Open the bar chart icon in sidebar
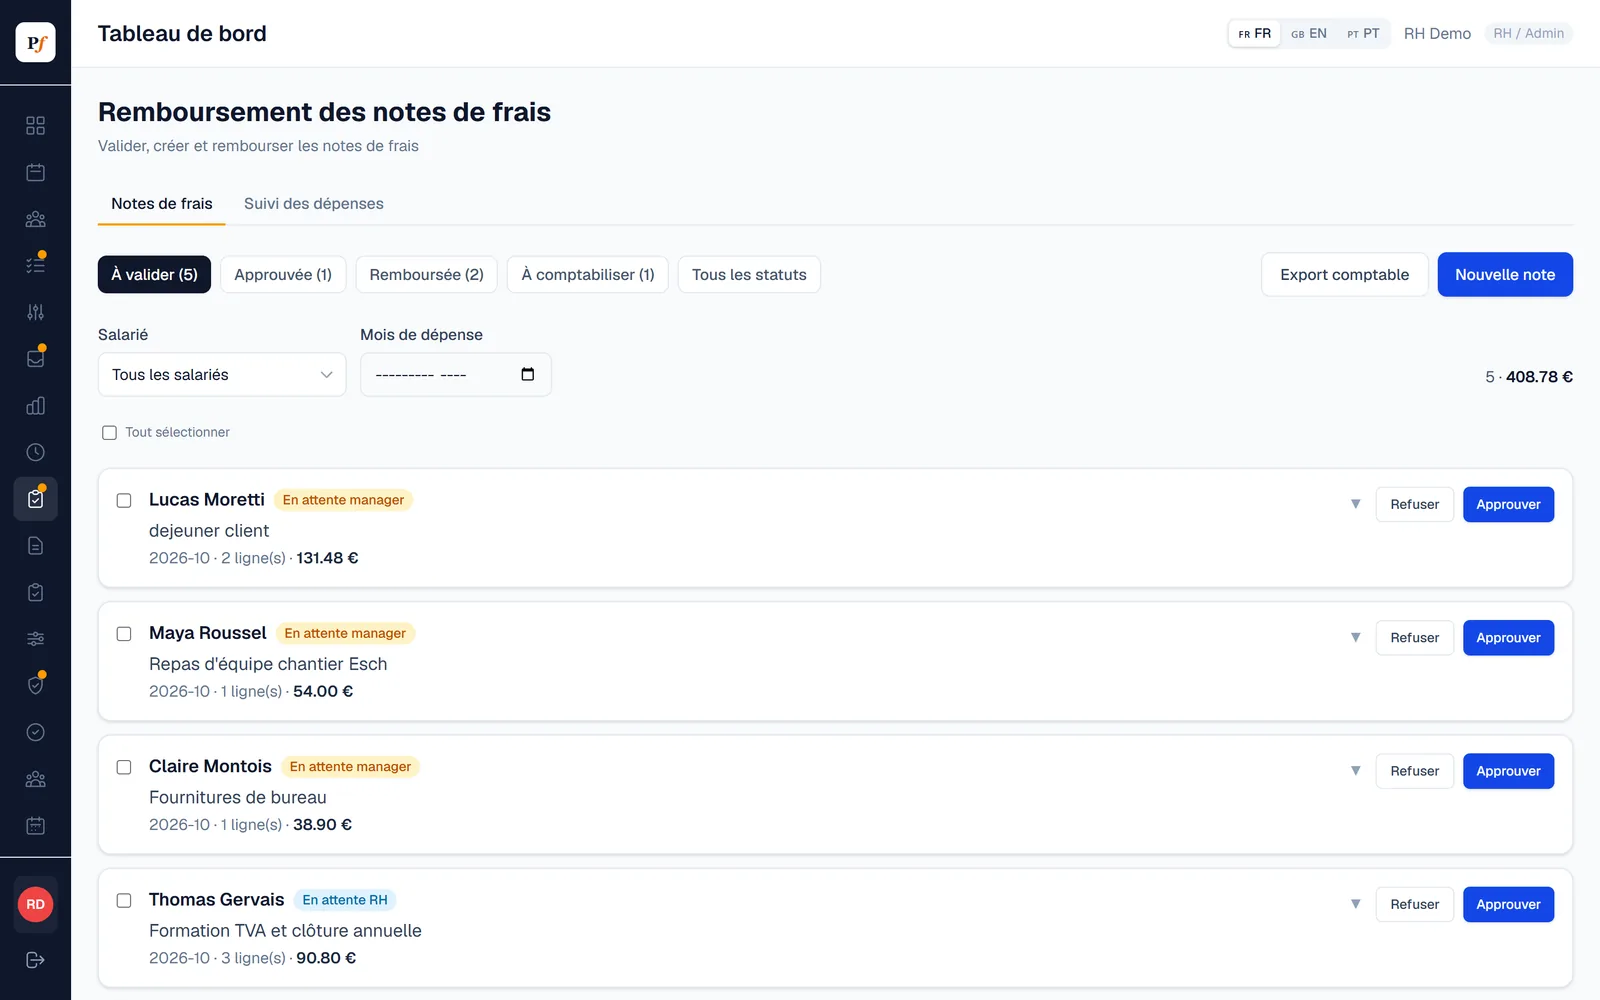Viewport: 1600px width, 1000px height. 35,405
